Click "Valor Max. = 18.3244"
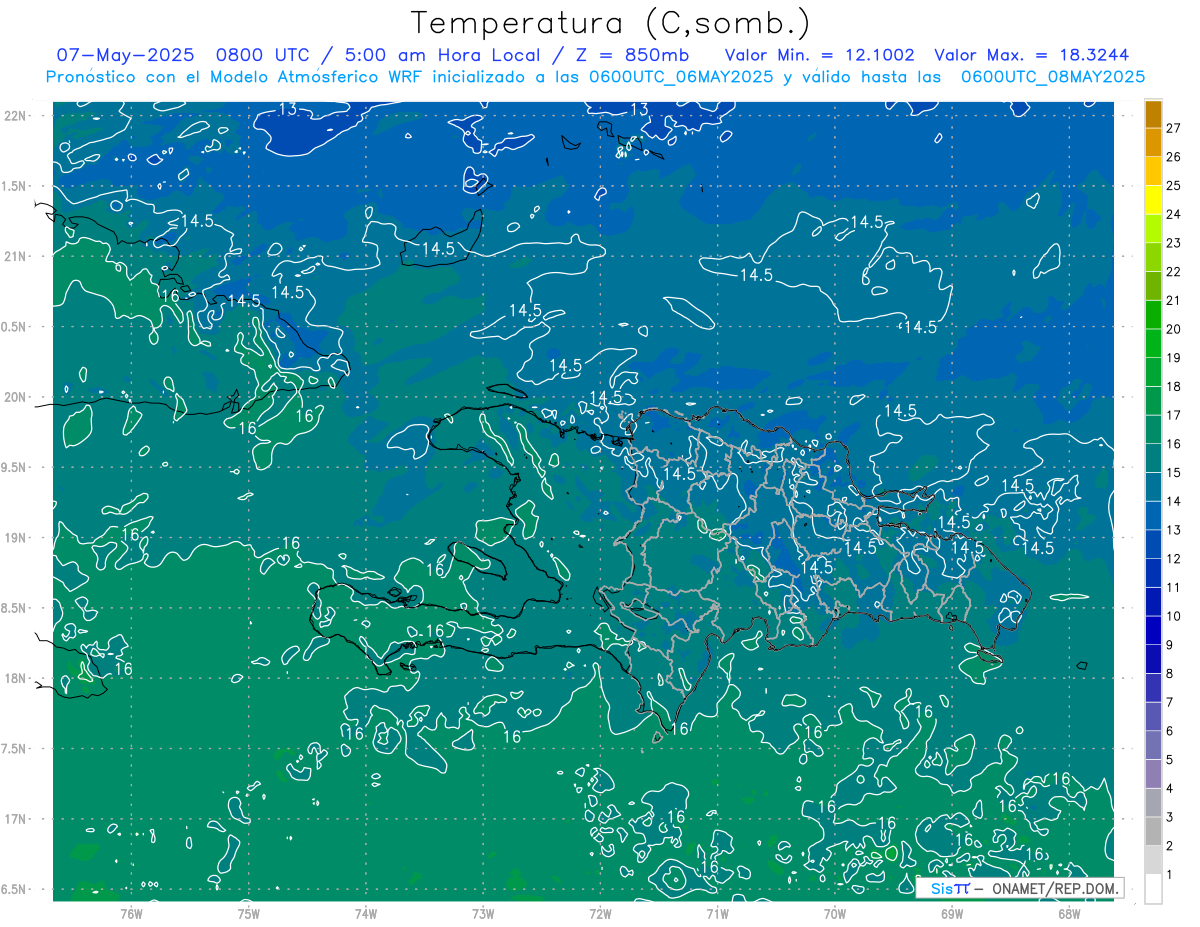Screen dimensions: 1200x927 tap(1031, 55)
